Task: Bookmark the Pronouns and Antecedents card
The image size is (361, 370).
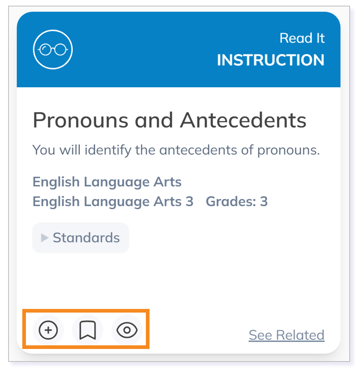Action: click(x=88, y=330)
